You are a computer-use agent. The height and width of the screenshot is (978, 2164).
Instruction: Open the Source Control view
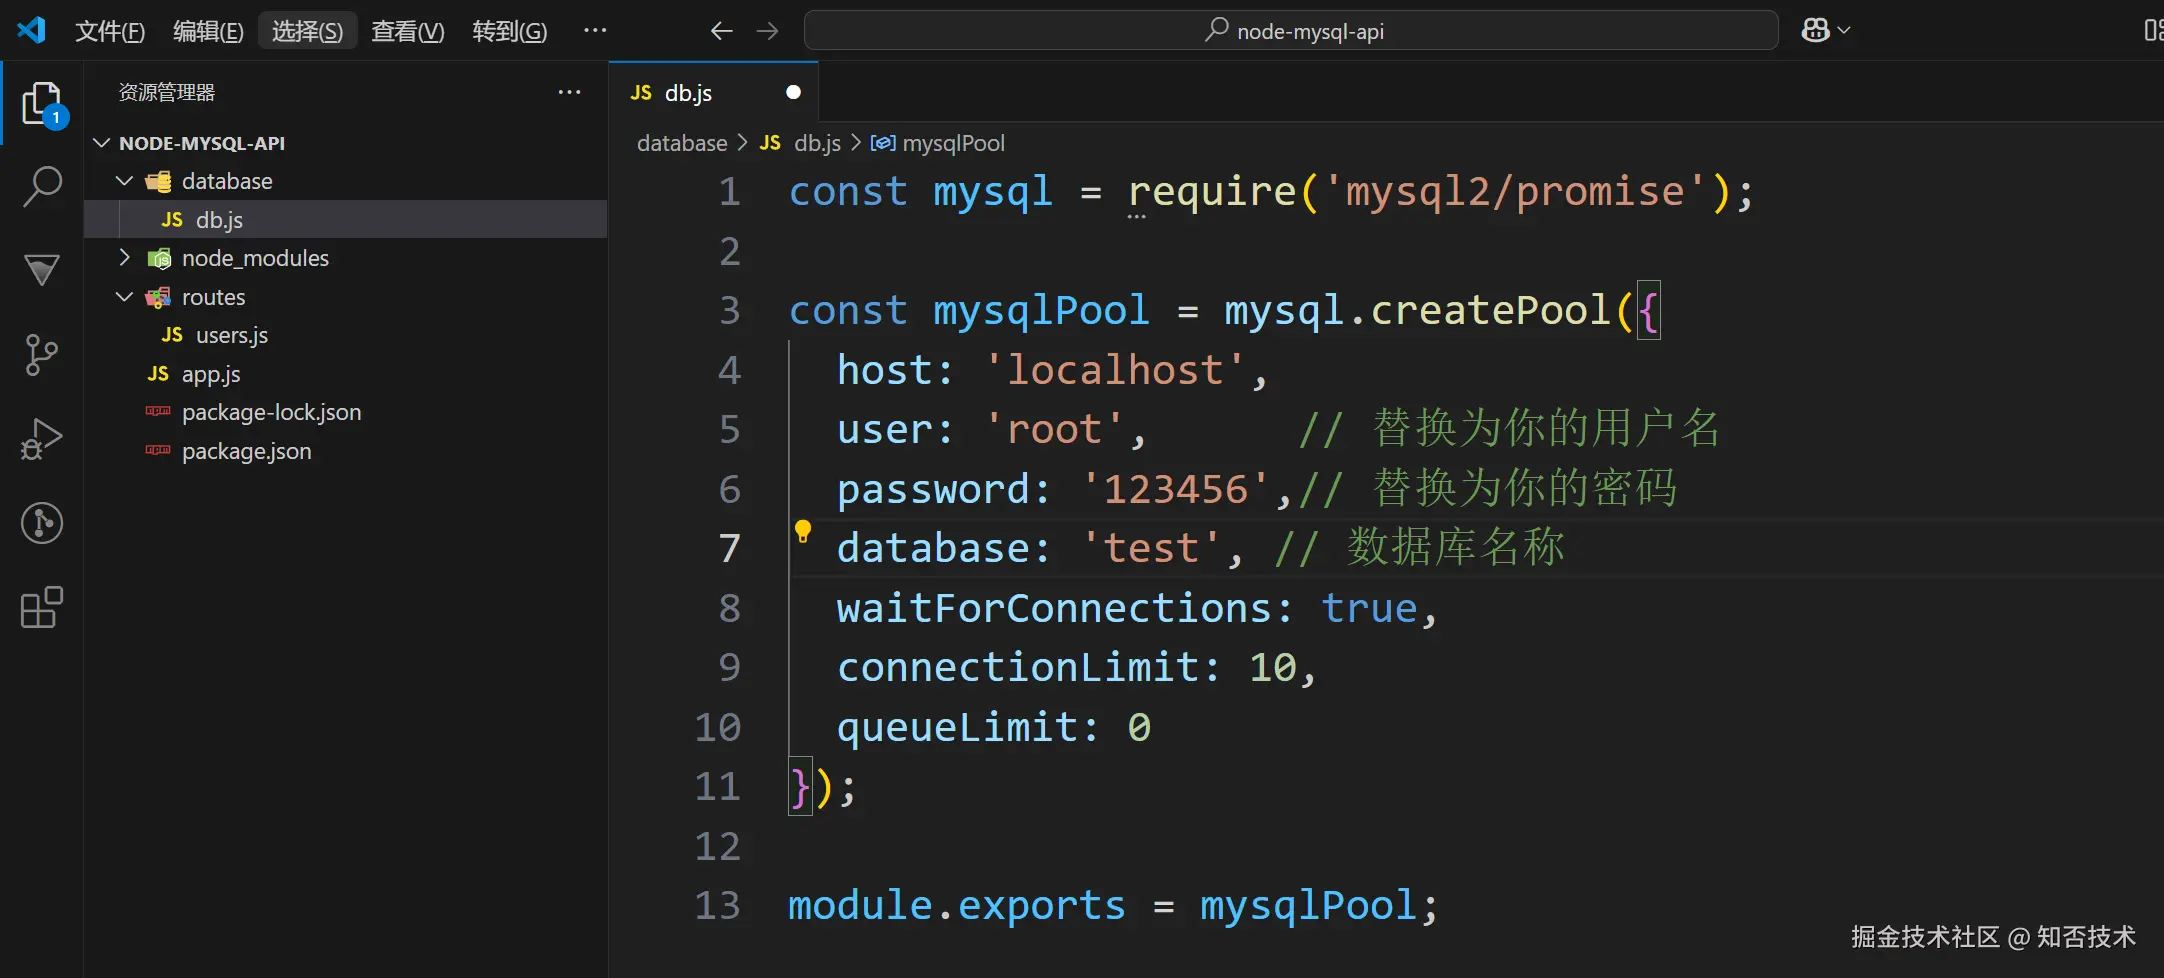point(42,354)
